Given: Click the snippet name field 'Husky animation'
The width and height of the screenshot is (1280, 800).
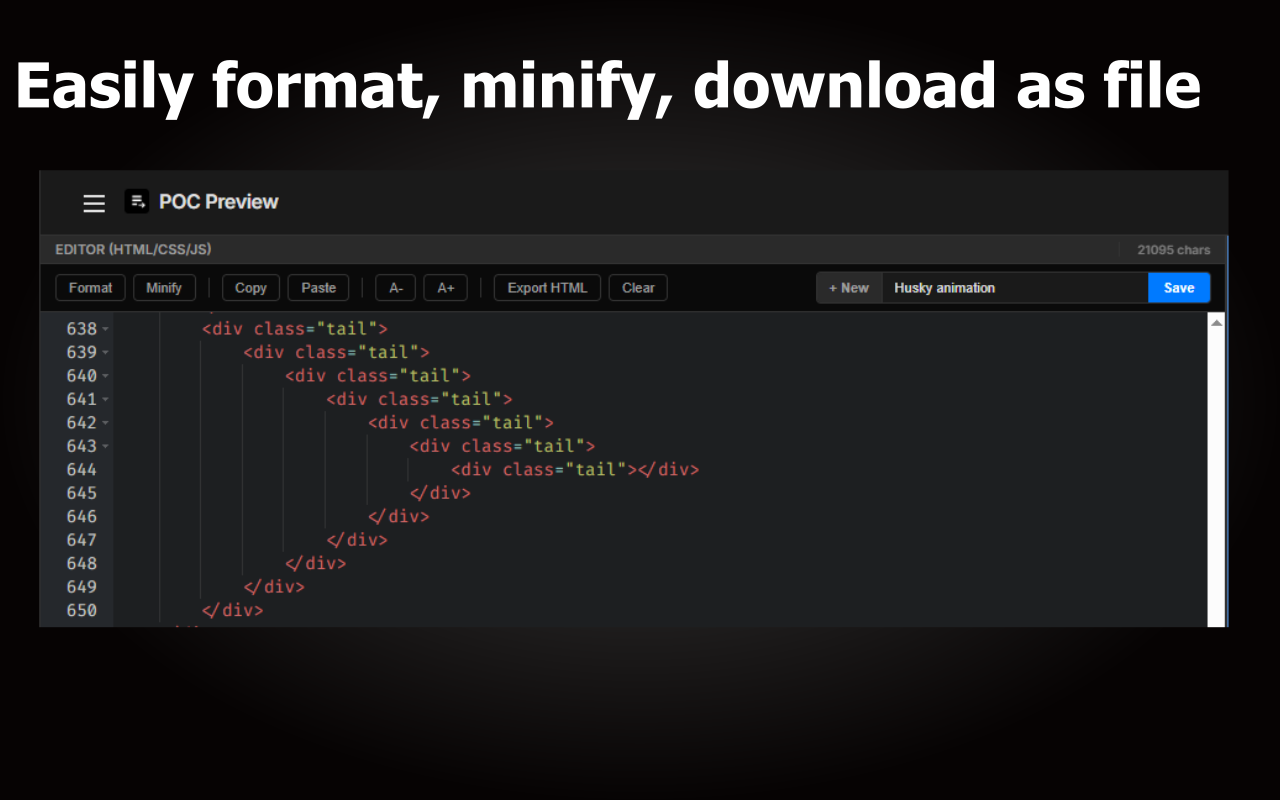Looking at the screenshot, I should 1015,288.
